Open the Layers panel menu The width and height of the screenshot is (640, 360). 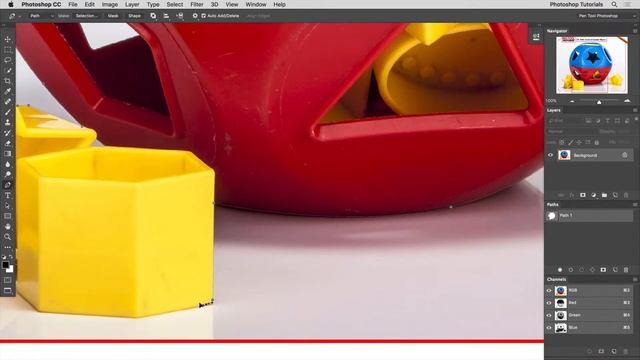(x=635, y=110)
